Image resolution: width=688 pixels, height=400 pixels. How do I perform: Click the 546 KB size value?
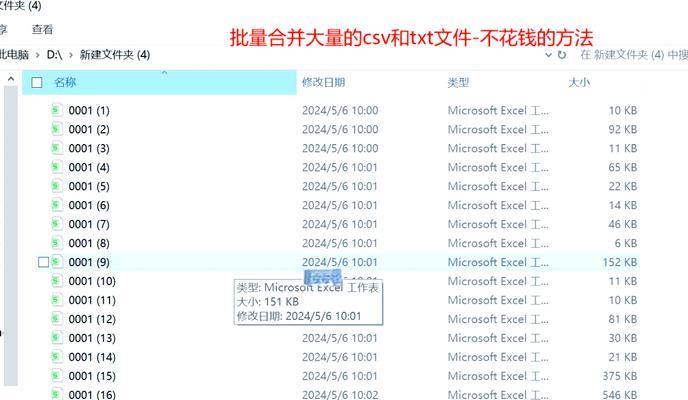[620, 394]
